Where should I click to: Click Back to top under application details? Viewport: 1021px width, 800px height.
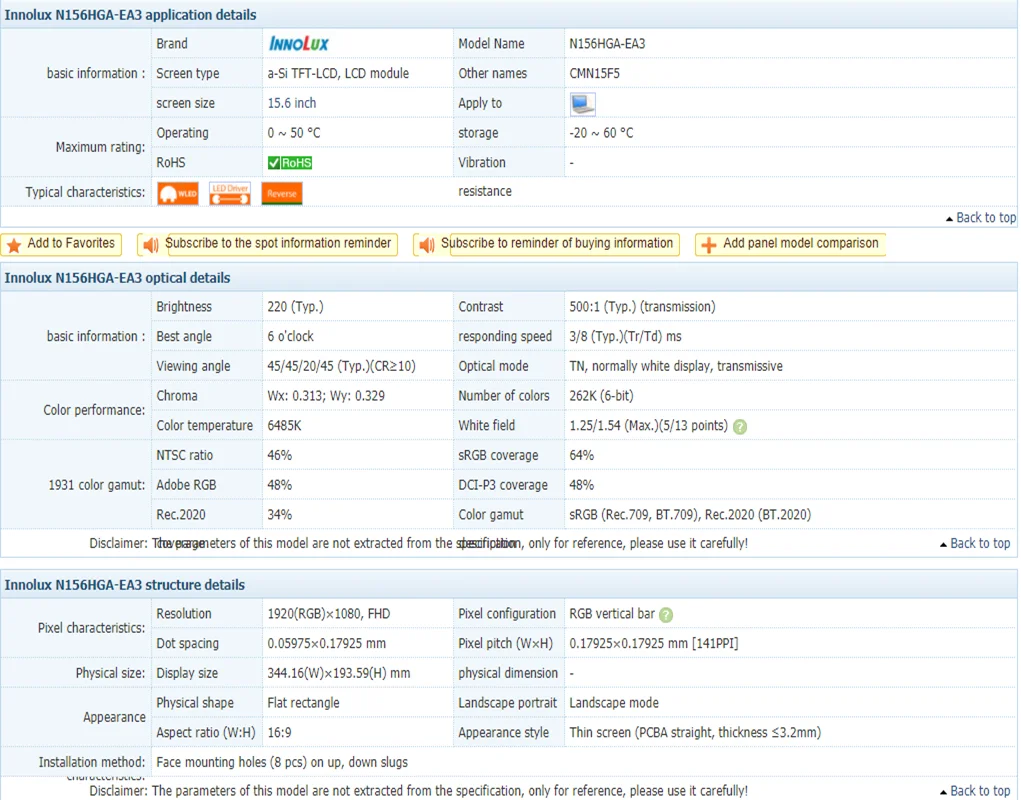981,217
